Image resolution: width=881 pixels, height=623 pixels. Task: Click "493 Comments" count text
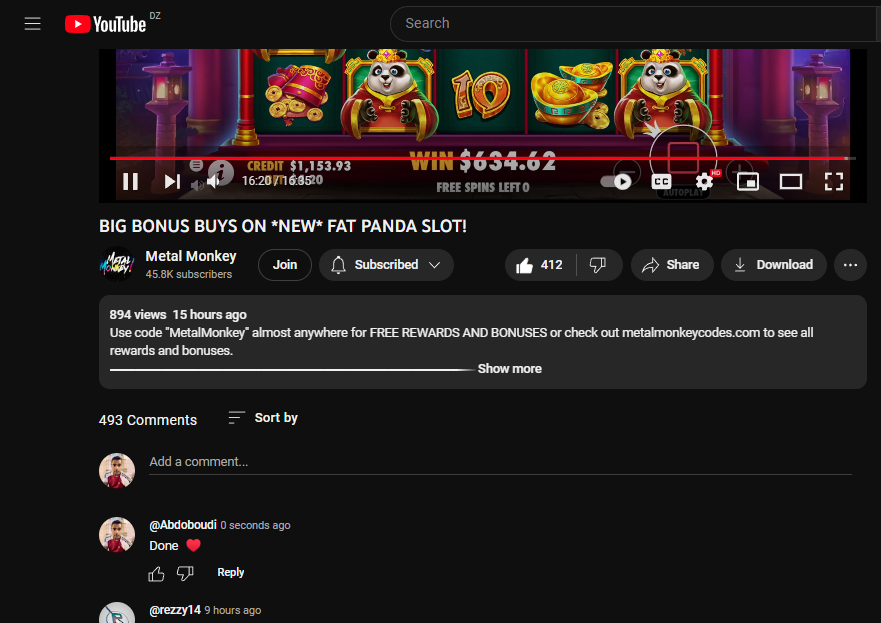pos(148,420)
